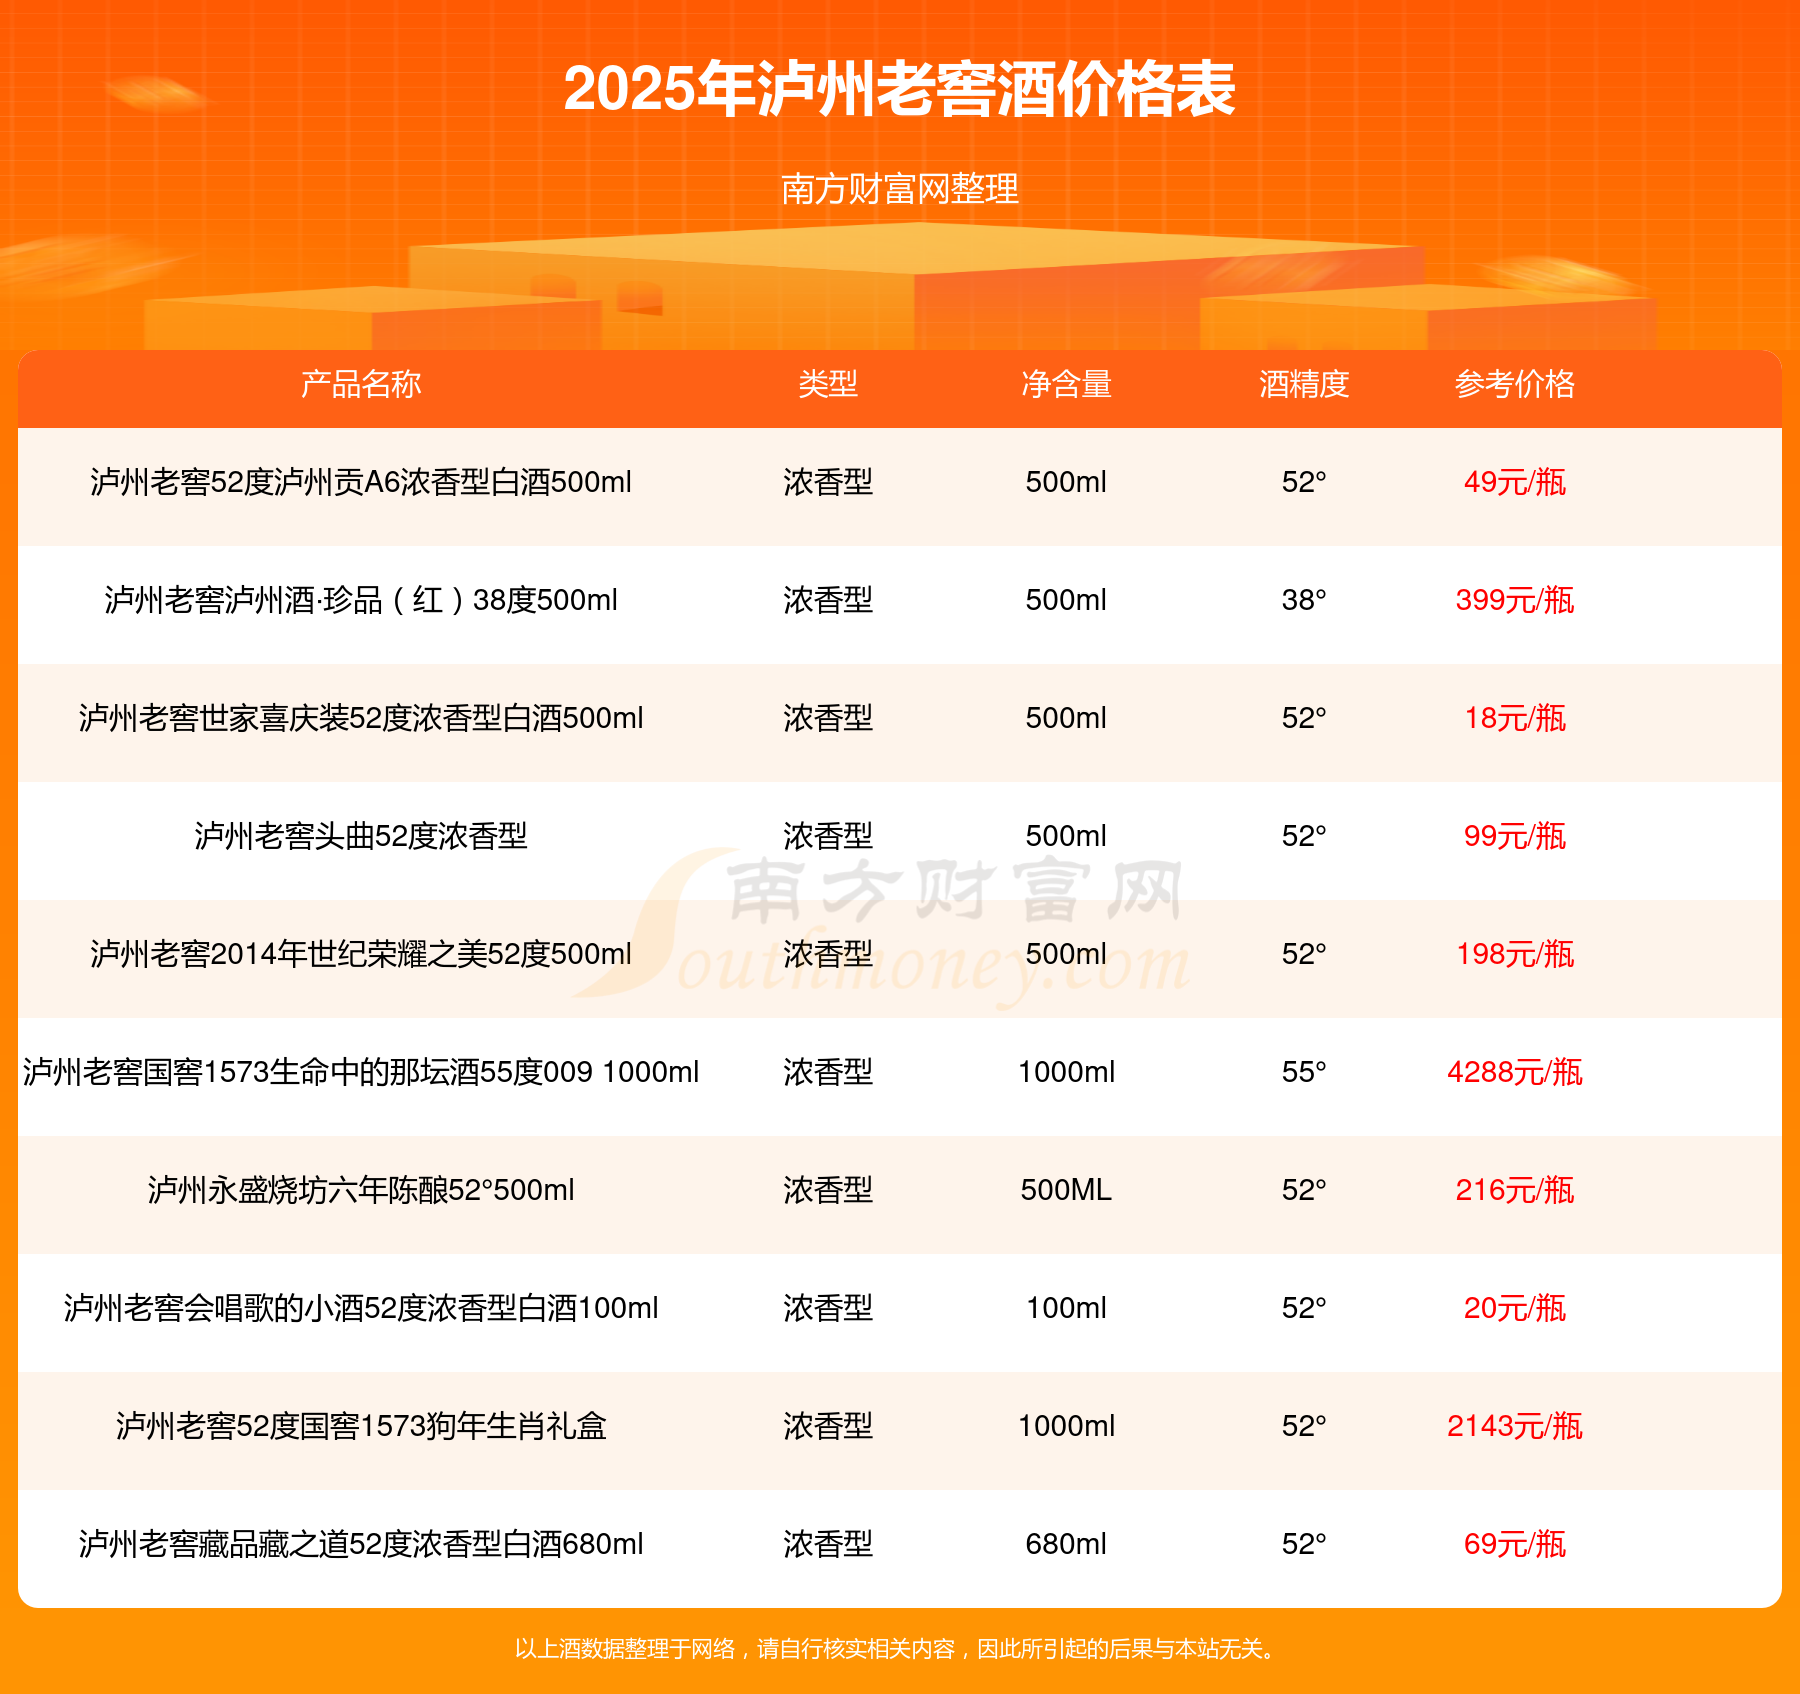Select the price '69元/瓶'
The height and width of the screenshot is (1694, 1800).
pos(1515,1544)
